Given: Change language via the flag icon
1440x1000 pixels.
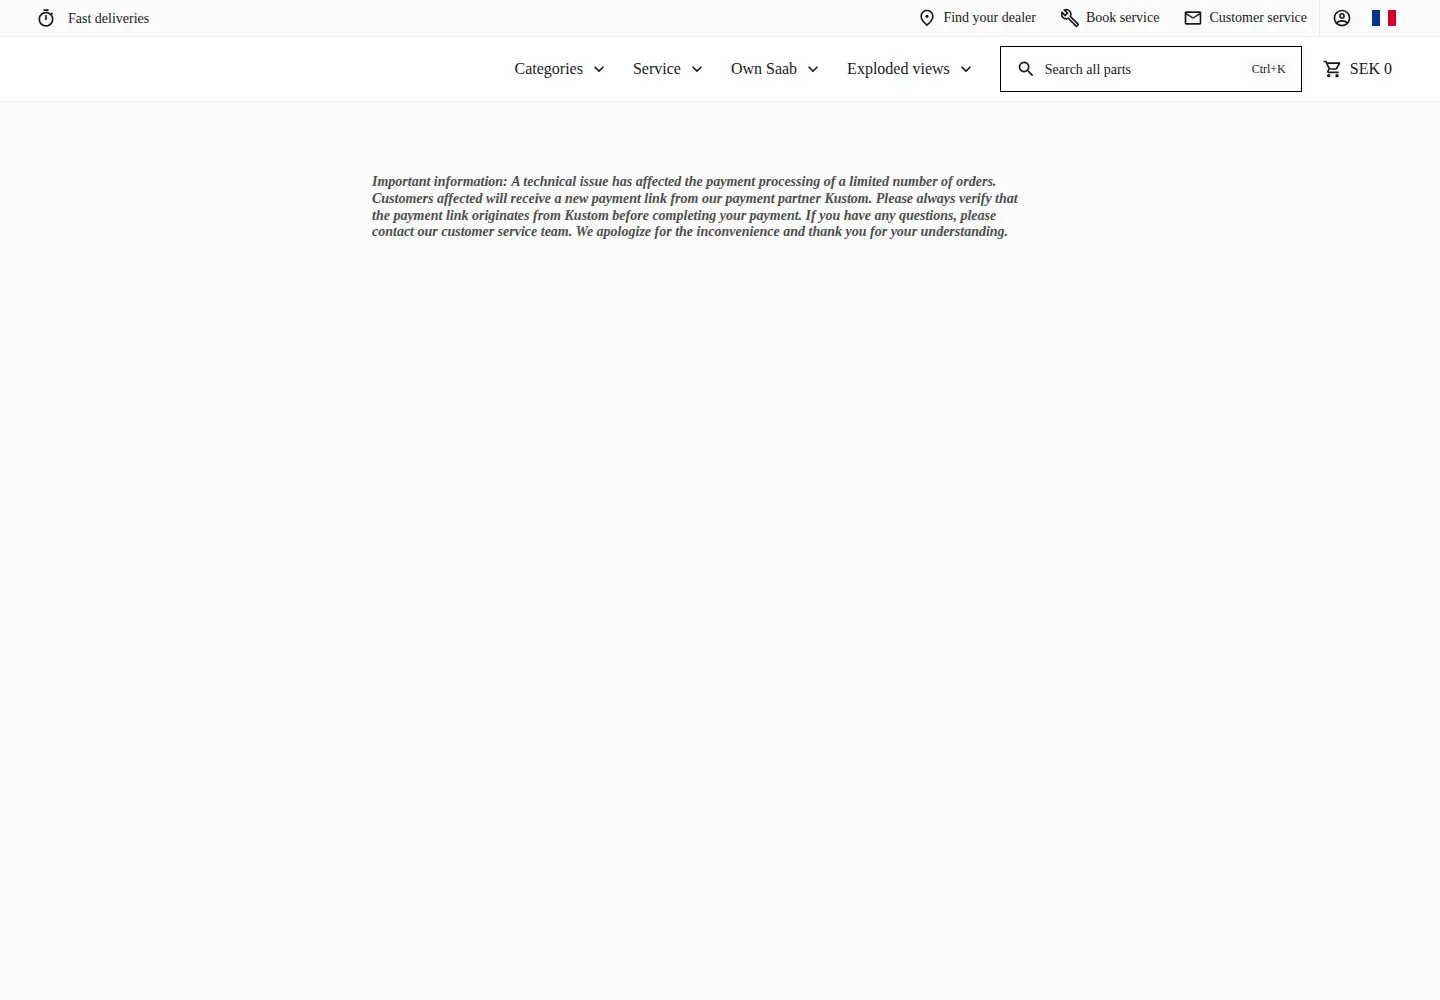Looking at the screenshot, I should (x=1384, y=18).
